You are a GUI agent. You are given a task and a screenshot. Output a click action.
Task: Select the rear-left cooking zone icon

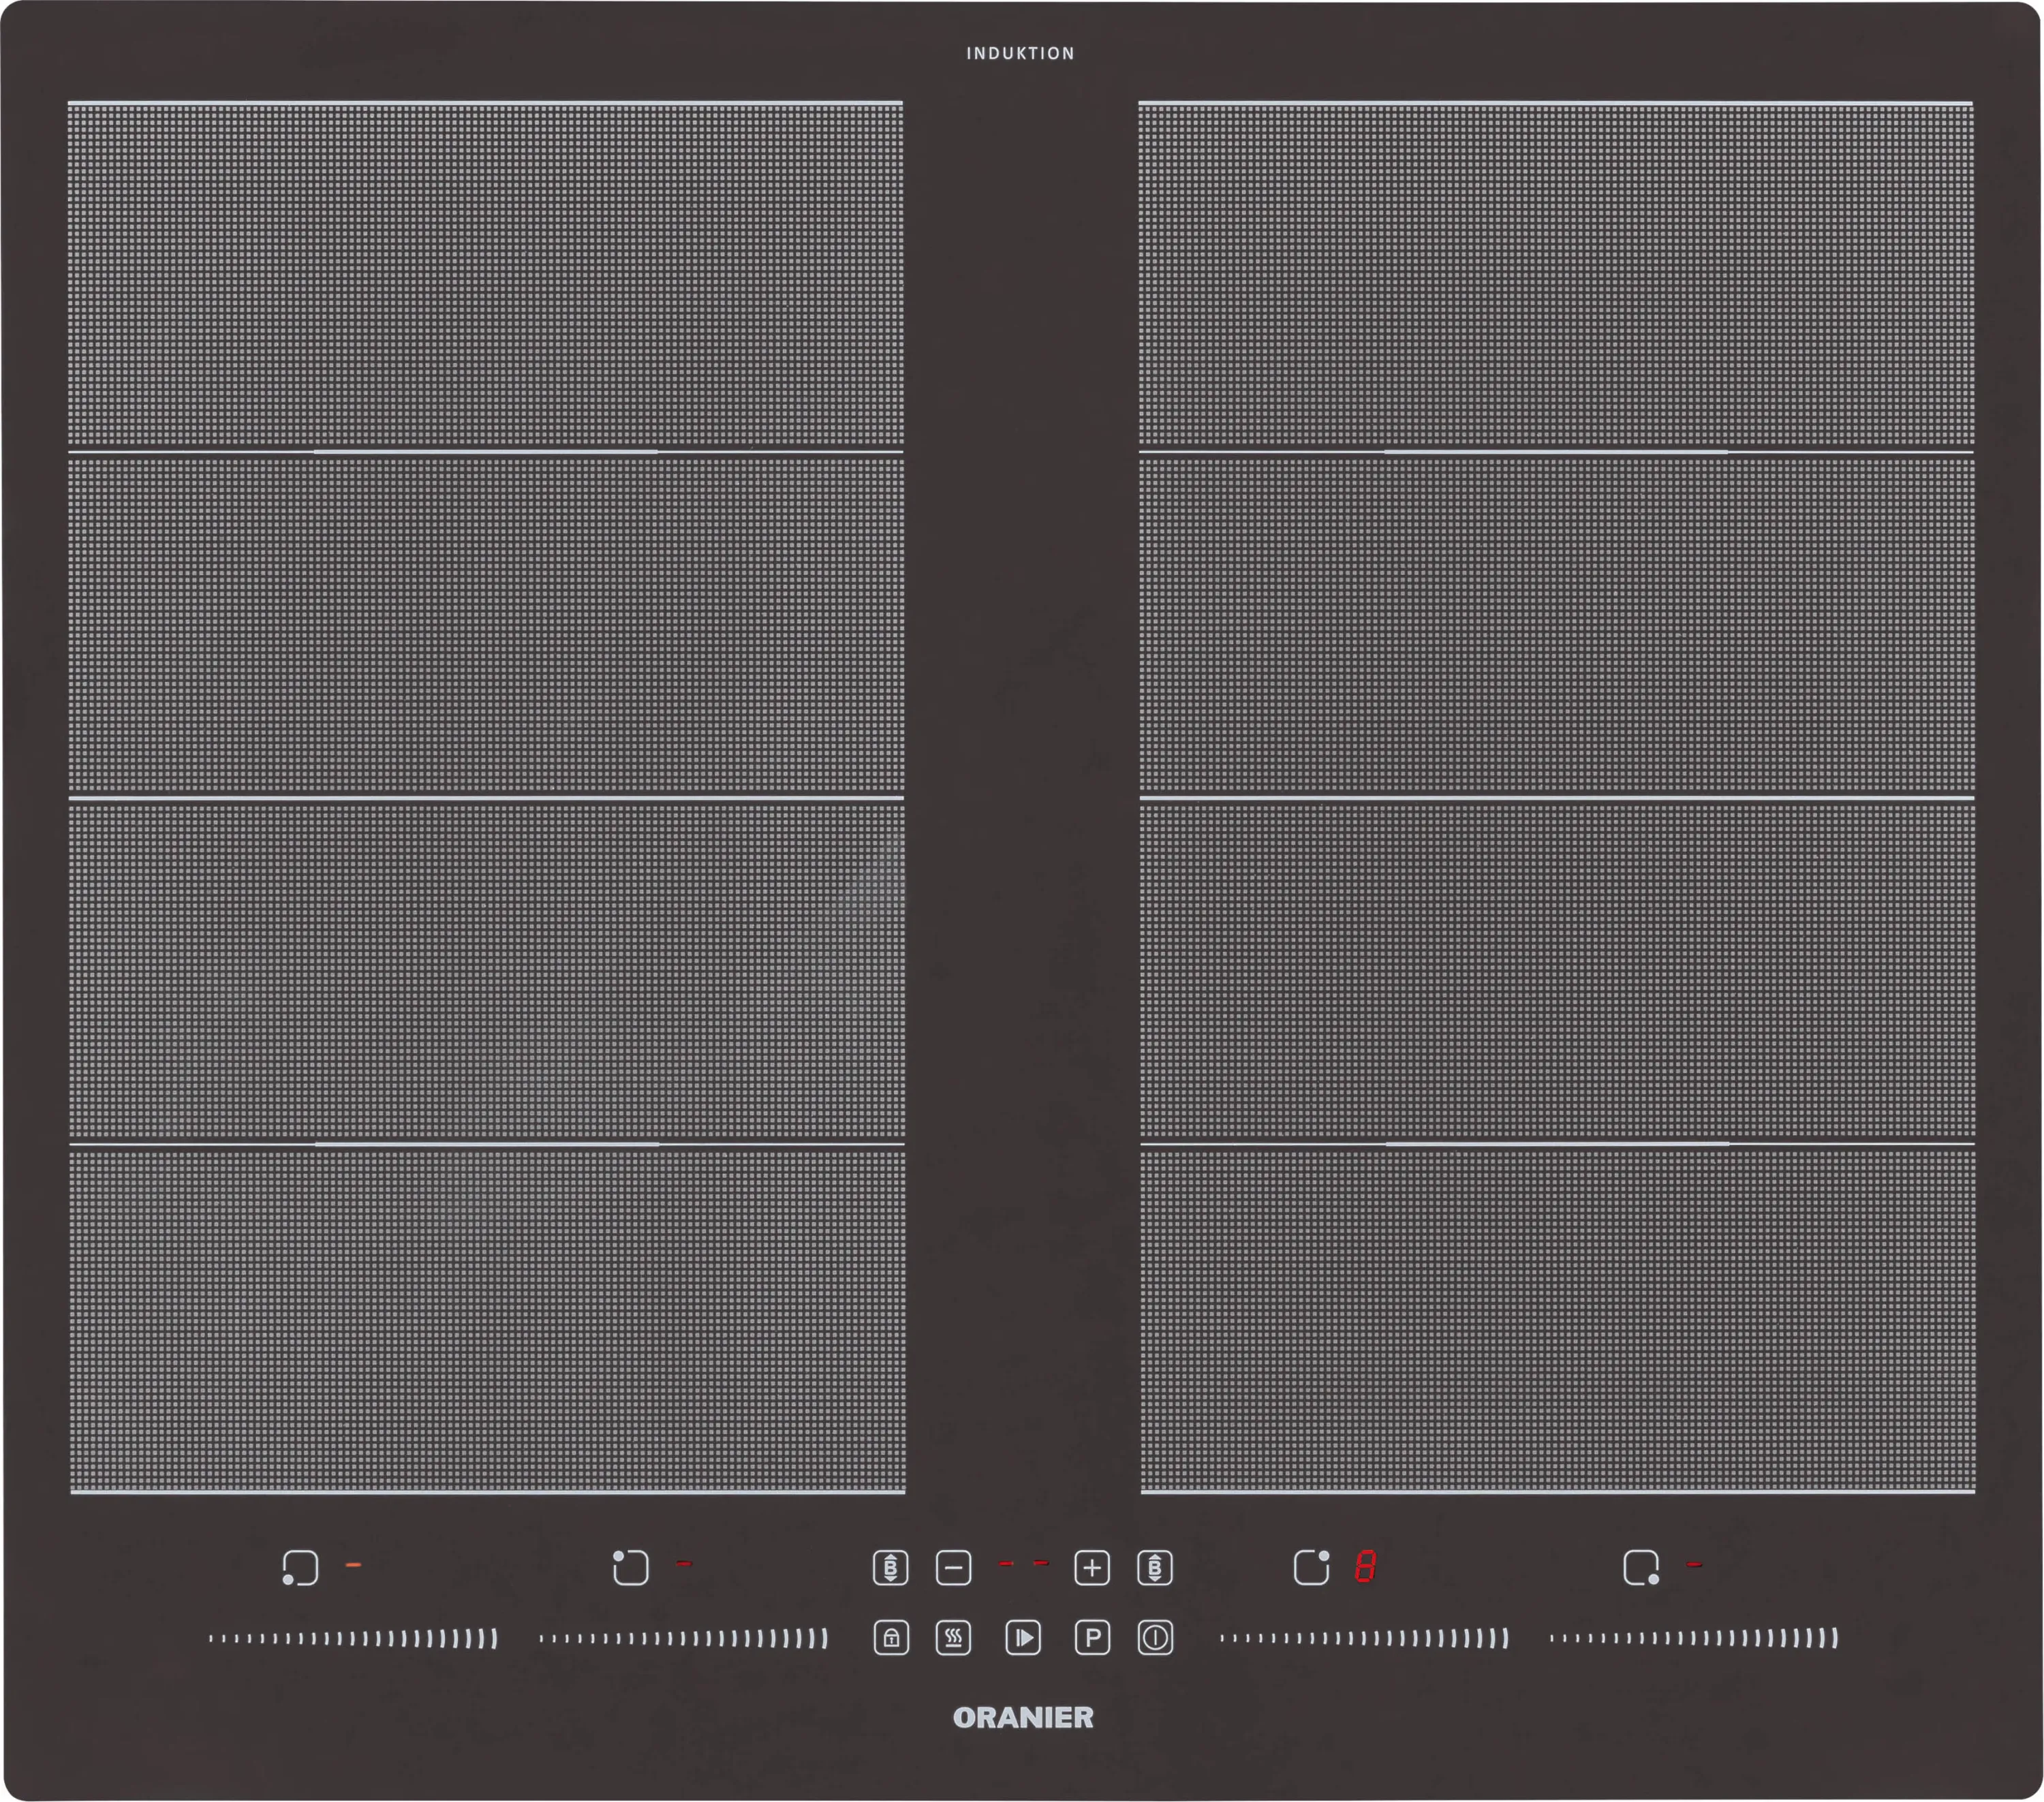tap(630, 1568)
